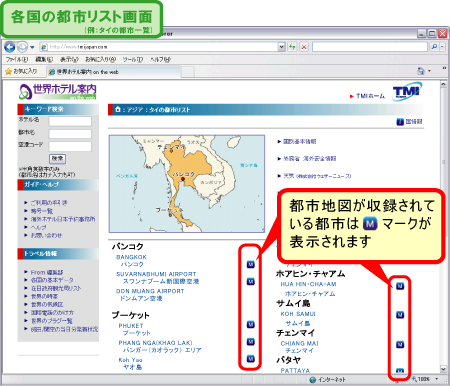Click the Thailand map image
This screenshot has width=450, height=386.
pyautogui.click(x=187, y=184)
